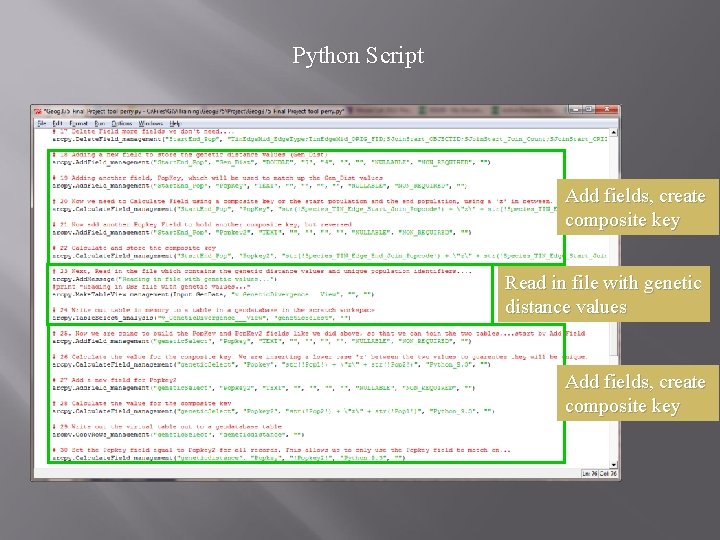Open the File menu in IDLE
This screenshot has width=720, height=540.
pyautogui.click(x=42, y=124)
